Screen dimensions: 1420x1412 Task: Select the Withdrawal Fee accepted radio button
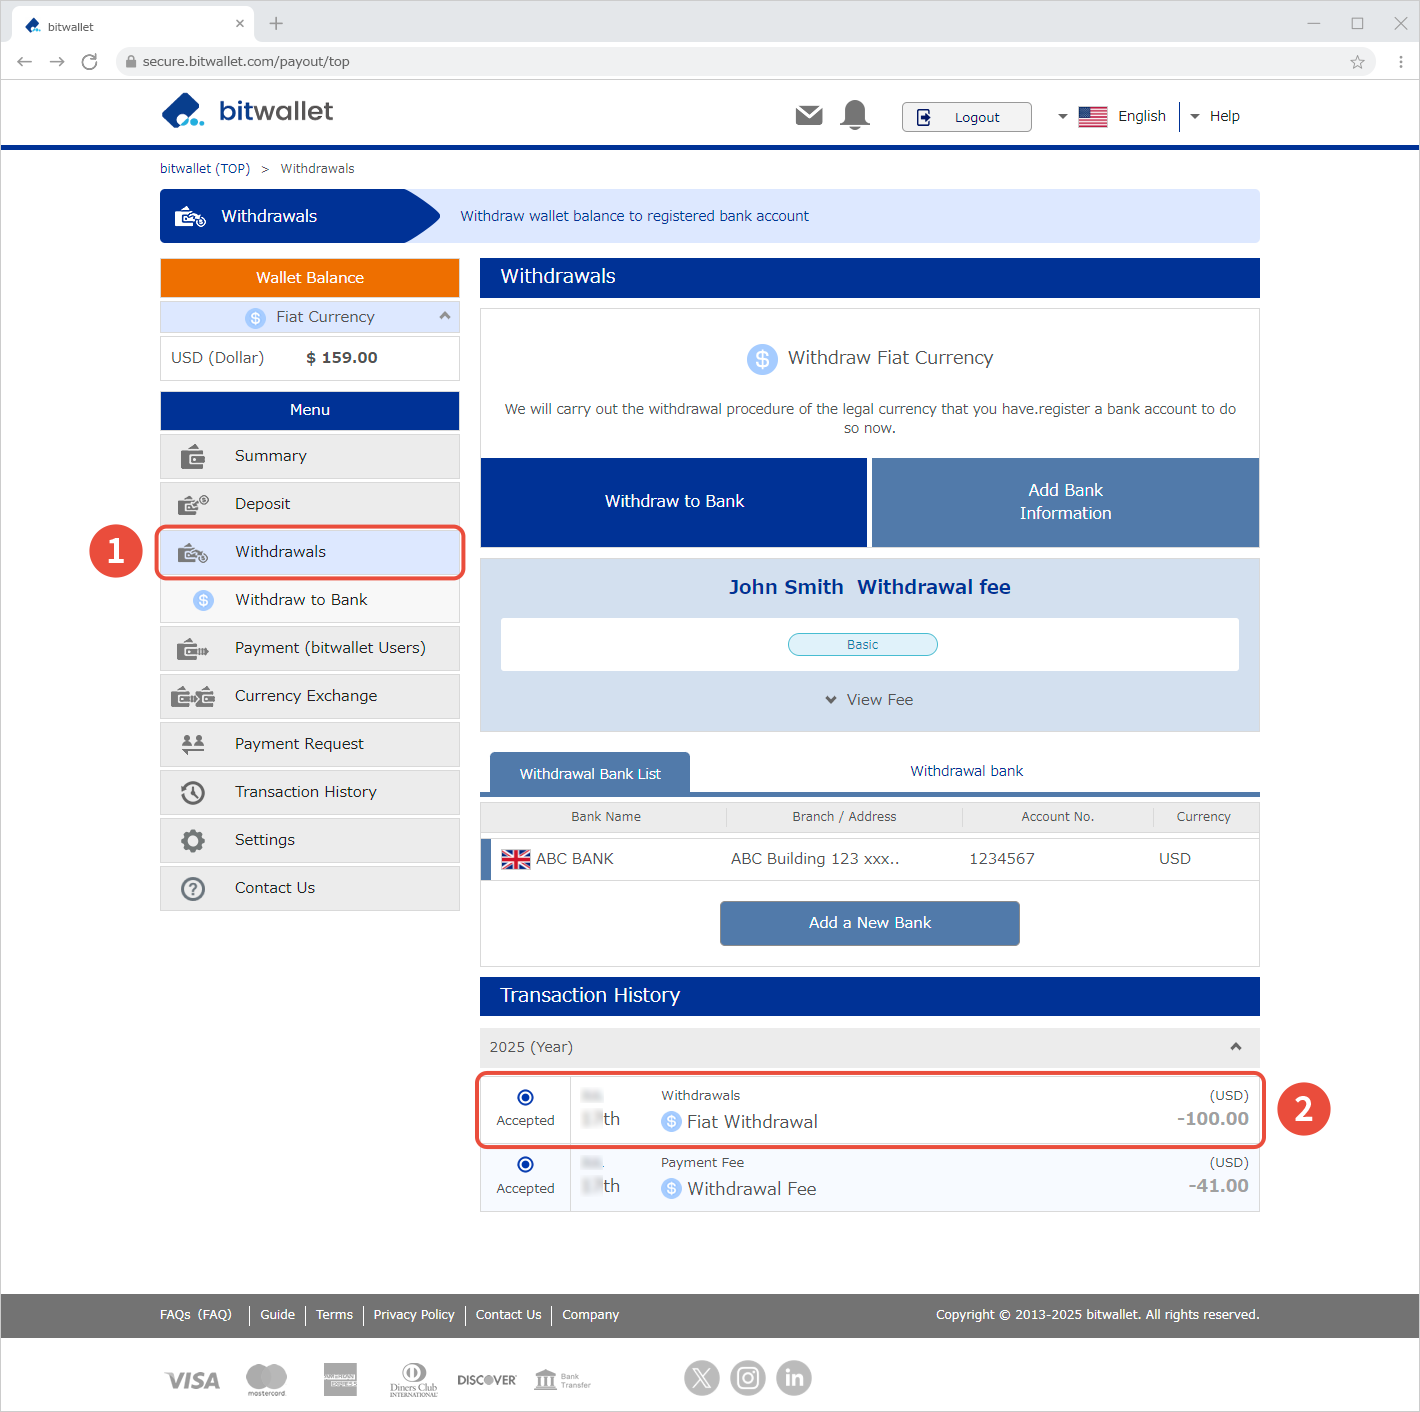[525, 1164]
